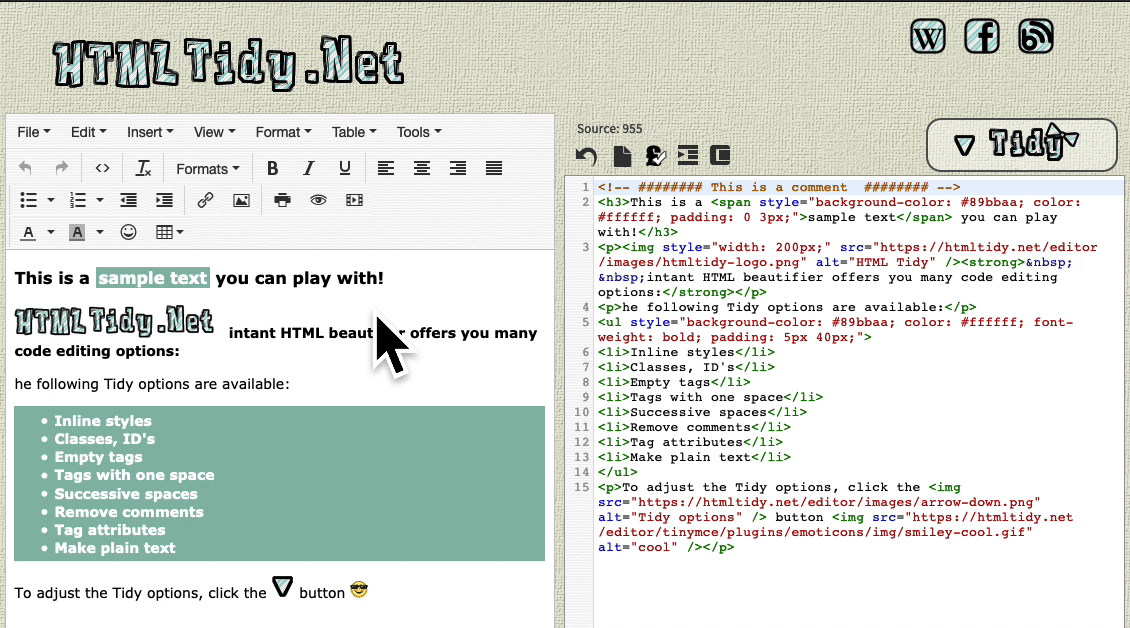The image size is (1130, 628).
Task: Click the insert image icon
Action: (241, 200)
